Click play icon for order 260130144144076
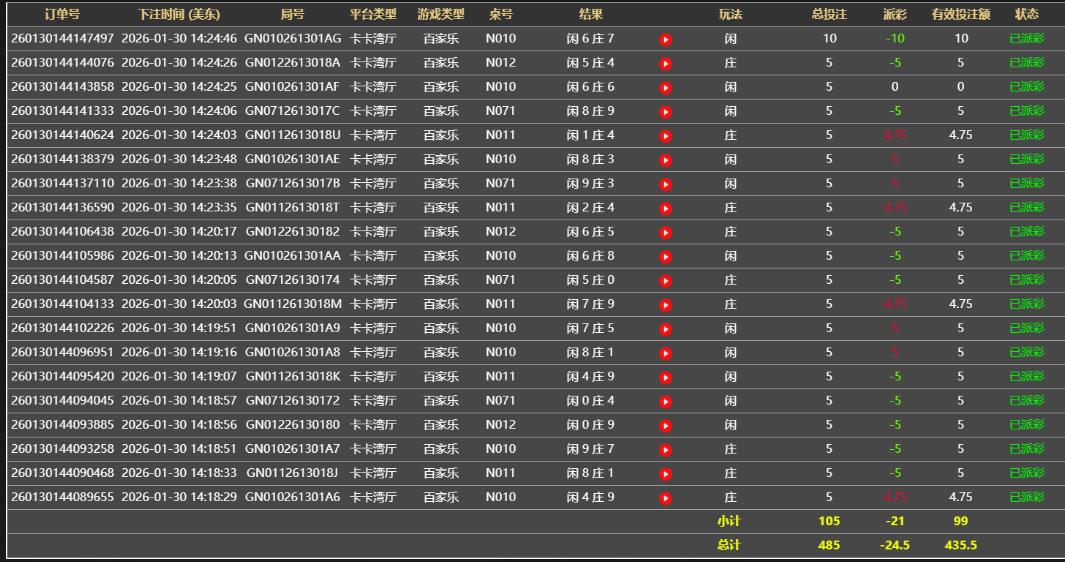This screenshot has height=562, width=1065. pos(665,63)
